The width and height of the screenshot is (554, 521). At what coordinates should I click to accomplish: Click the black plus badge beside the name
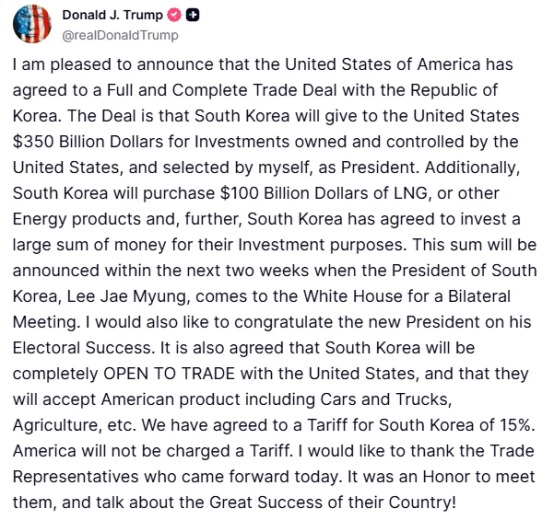coord(193,15)
